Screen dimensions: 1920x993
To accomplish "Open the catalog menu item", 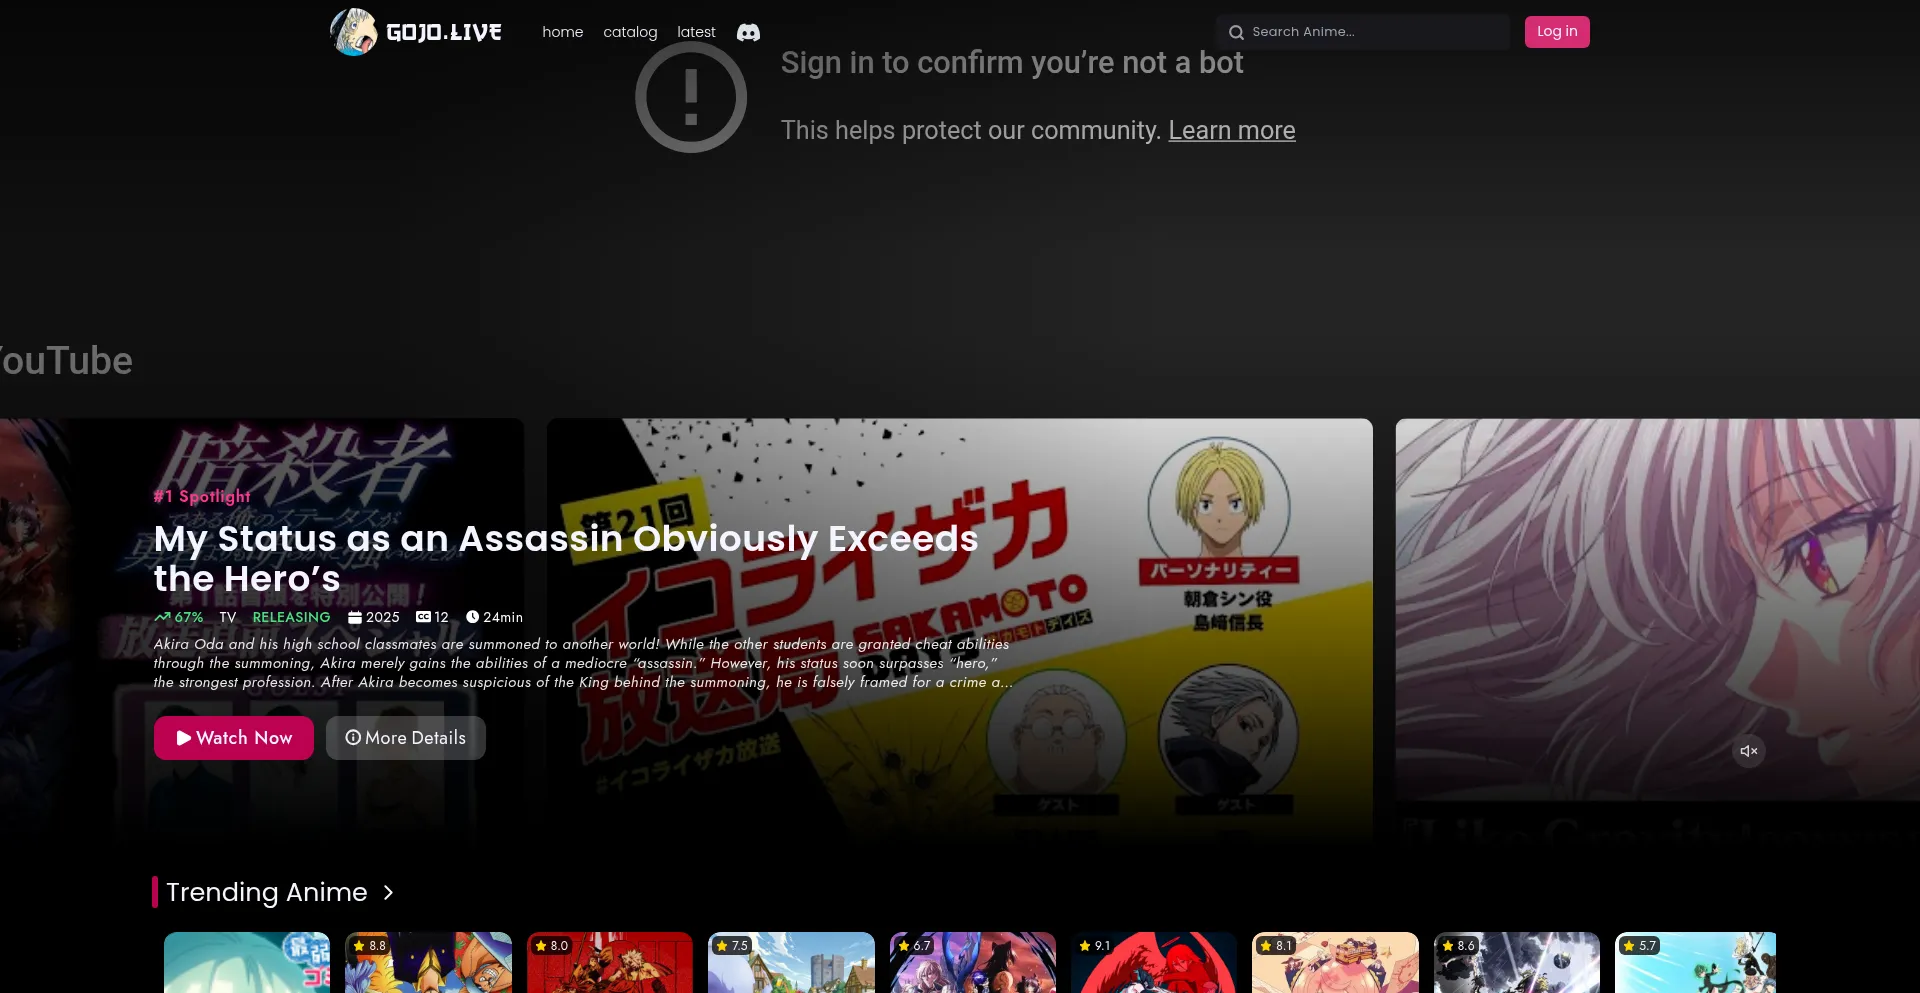I will 630,32.
